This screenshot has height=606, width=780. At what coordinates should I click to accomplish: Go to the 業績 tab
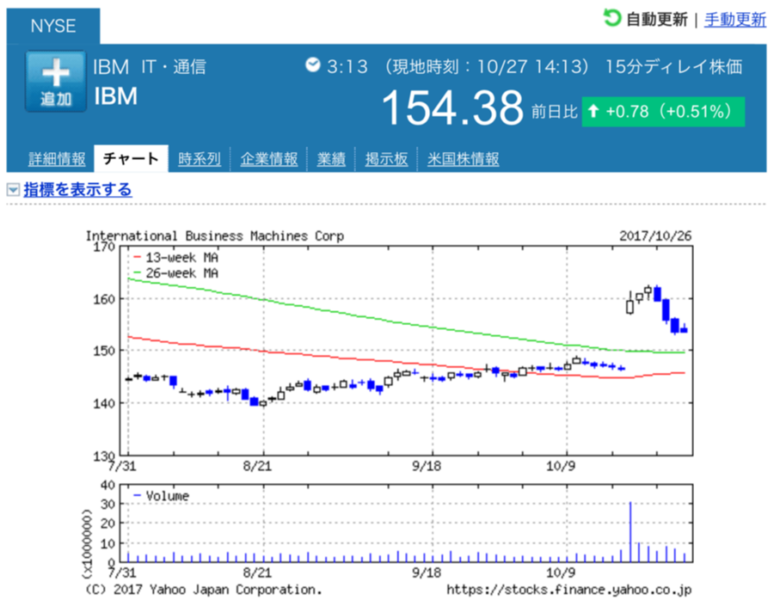(x=331, y=159)
